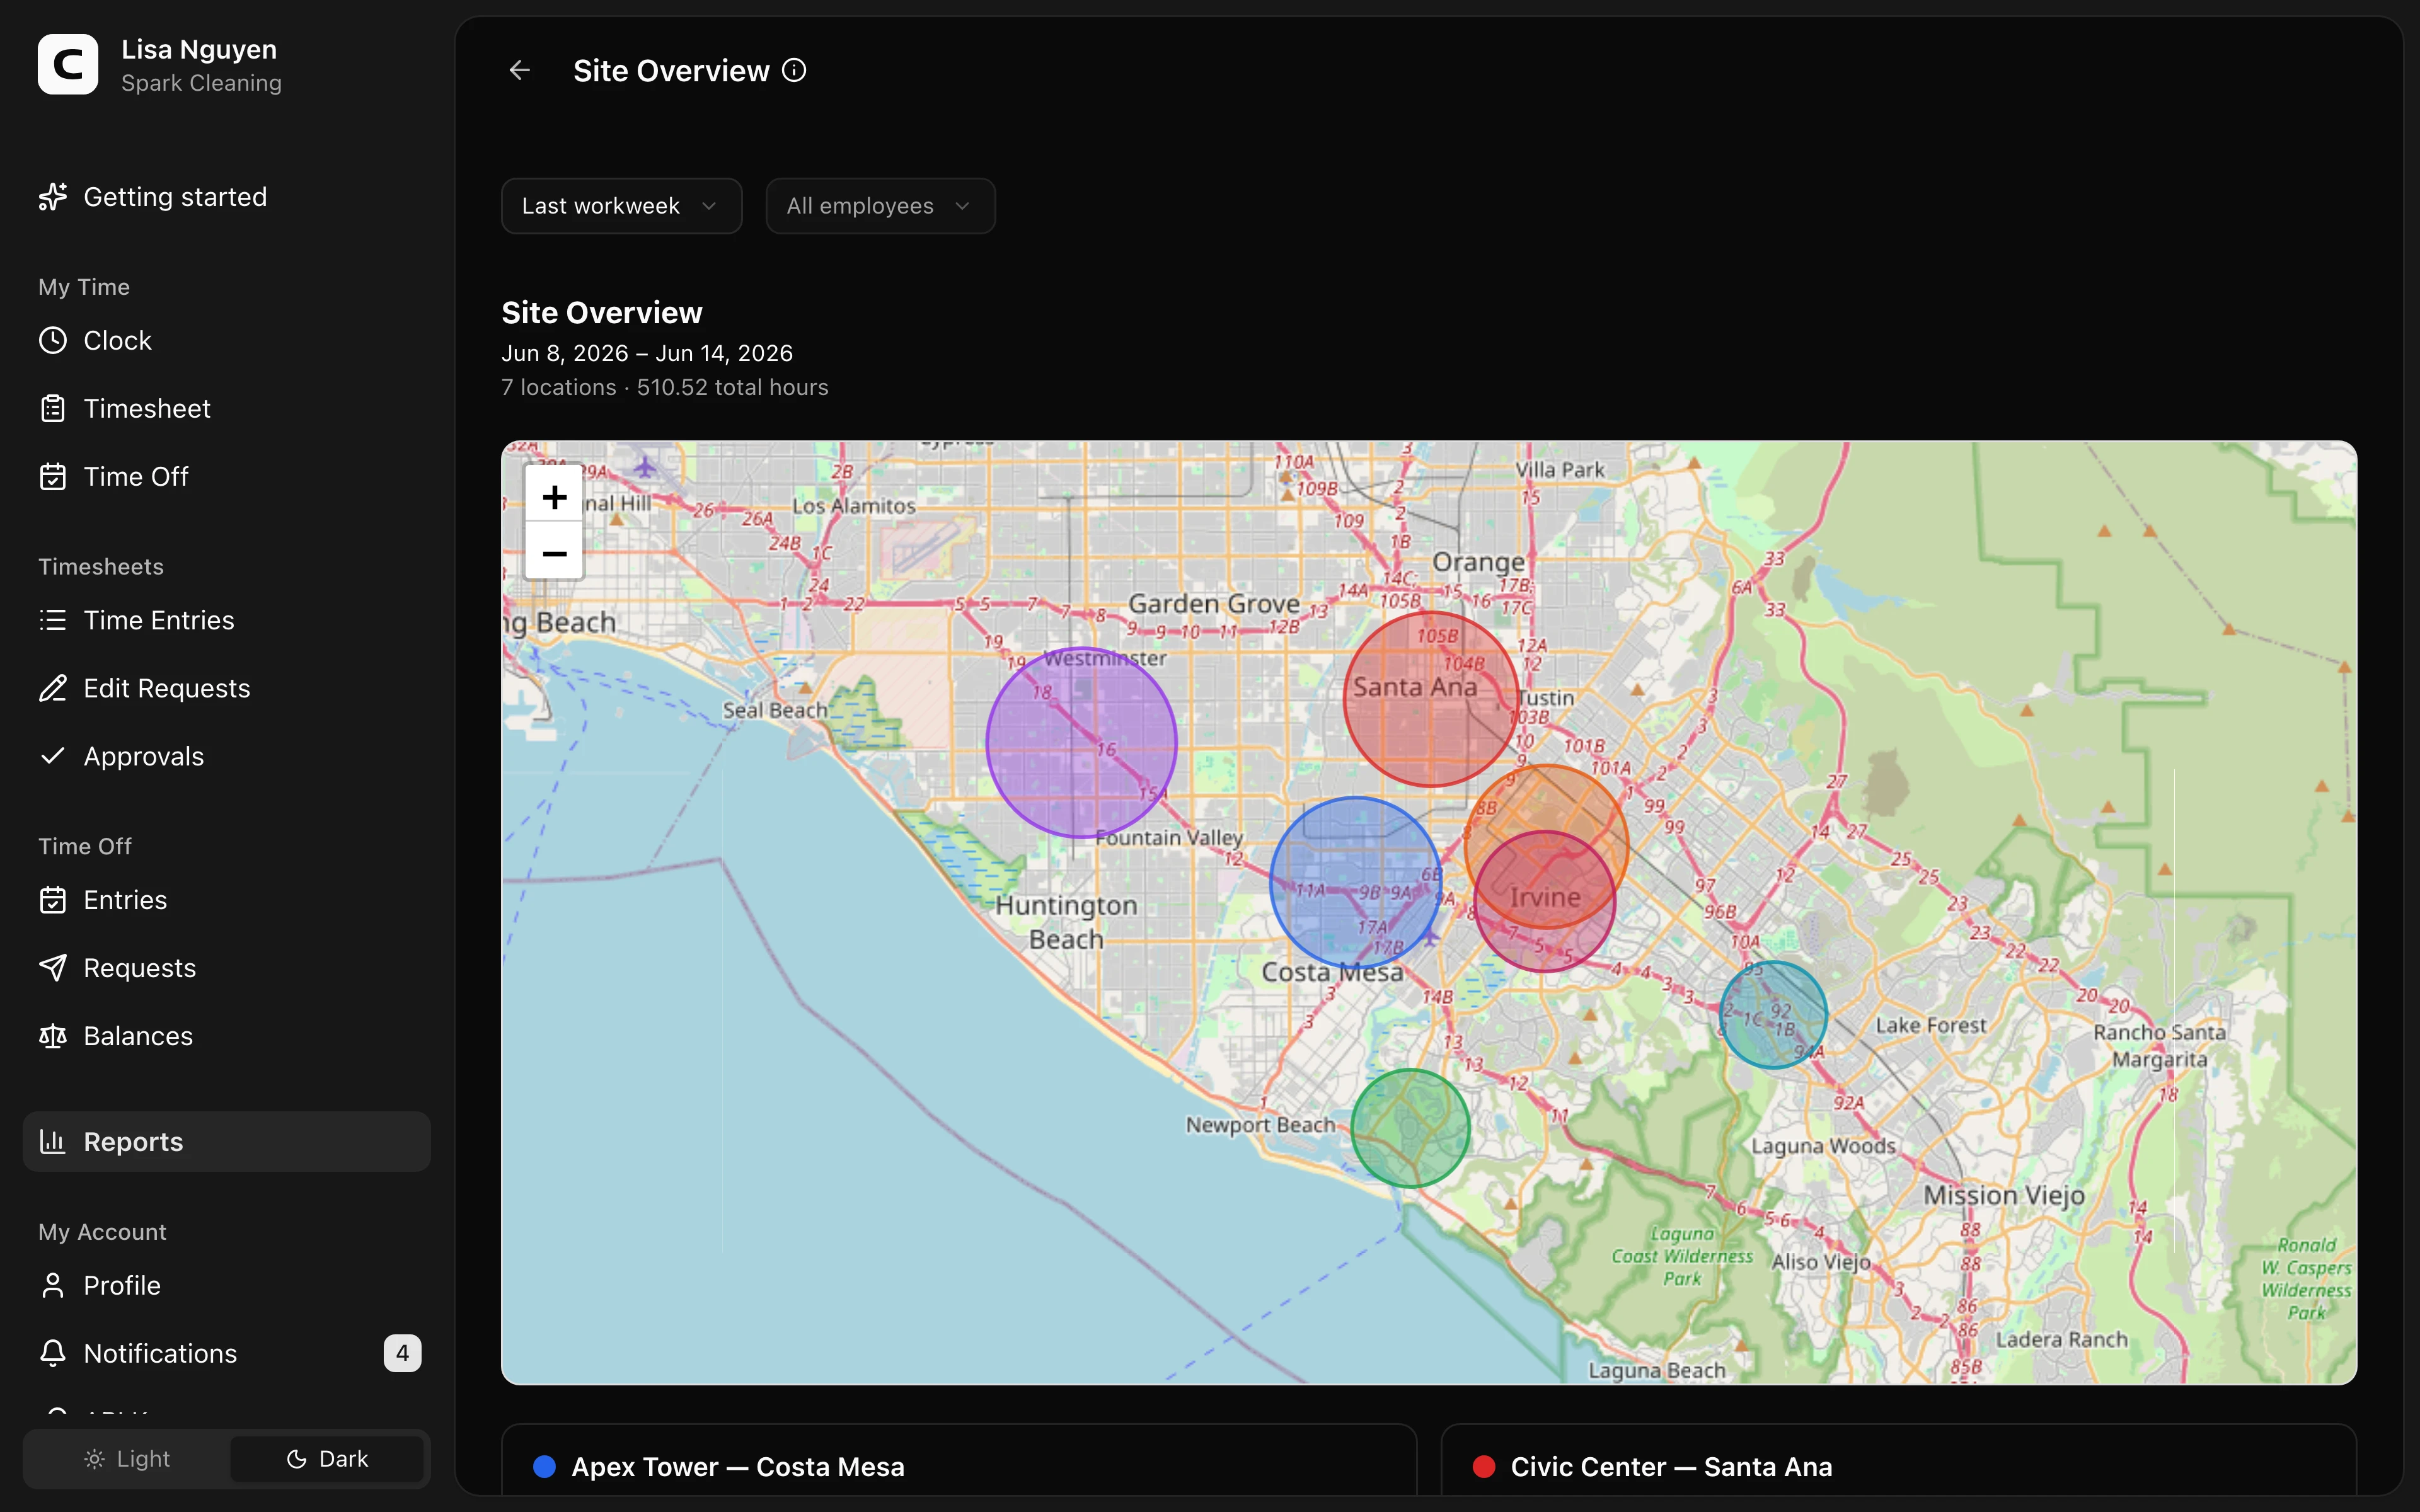Switch to Light theme

point(128,1459)
